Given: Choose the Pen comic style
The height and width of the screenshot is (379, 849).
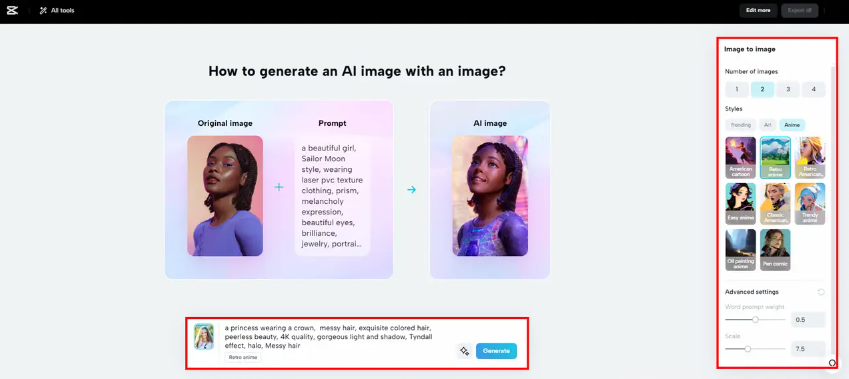Looking at the screenshot, I should click(775, 250).
